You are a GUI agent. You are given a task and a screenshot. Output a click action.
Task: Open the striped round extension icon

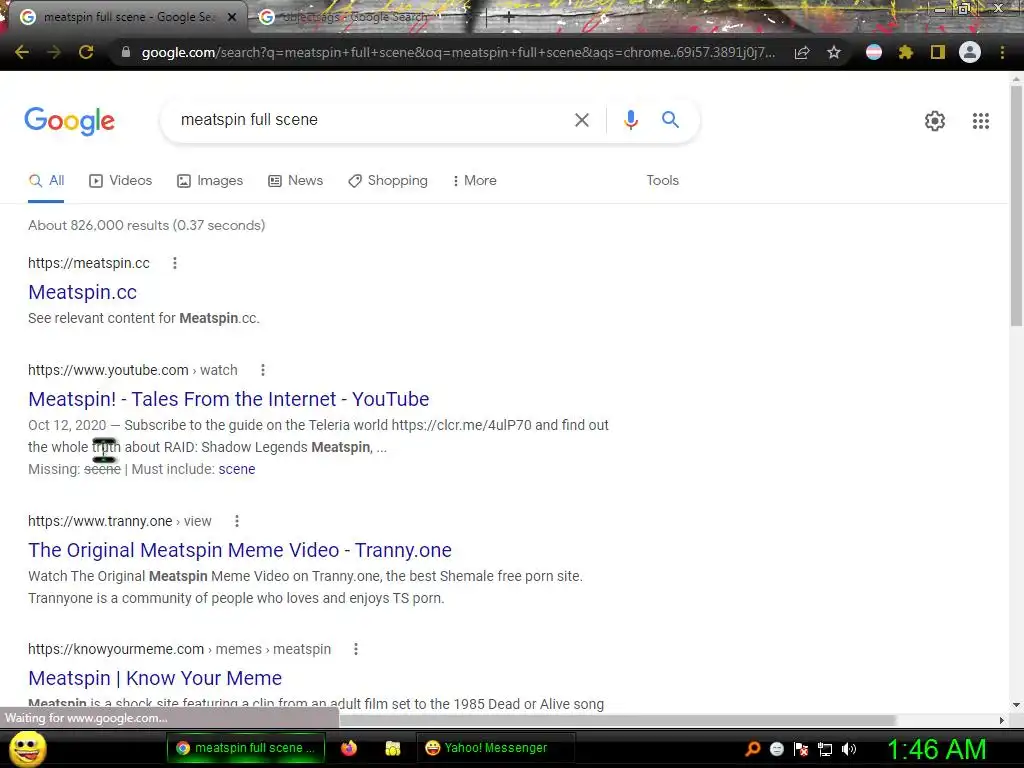coord(874,52)
